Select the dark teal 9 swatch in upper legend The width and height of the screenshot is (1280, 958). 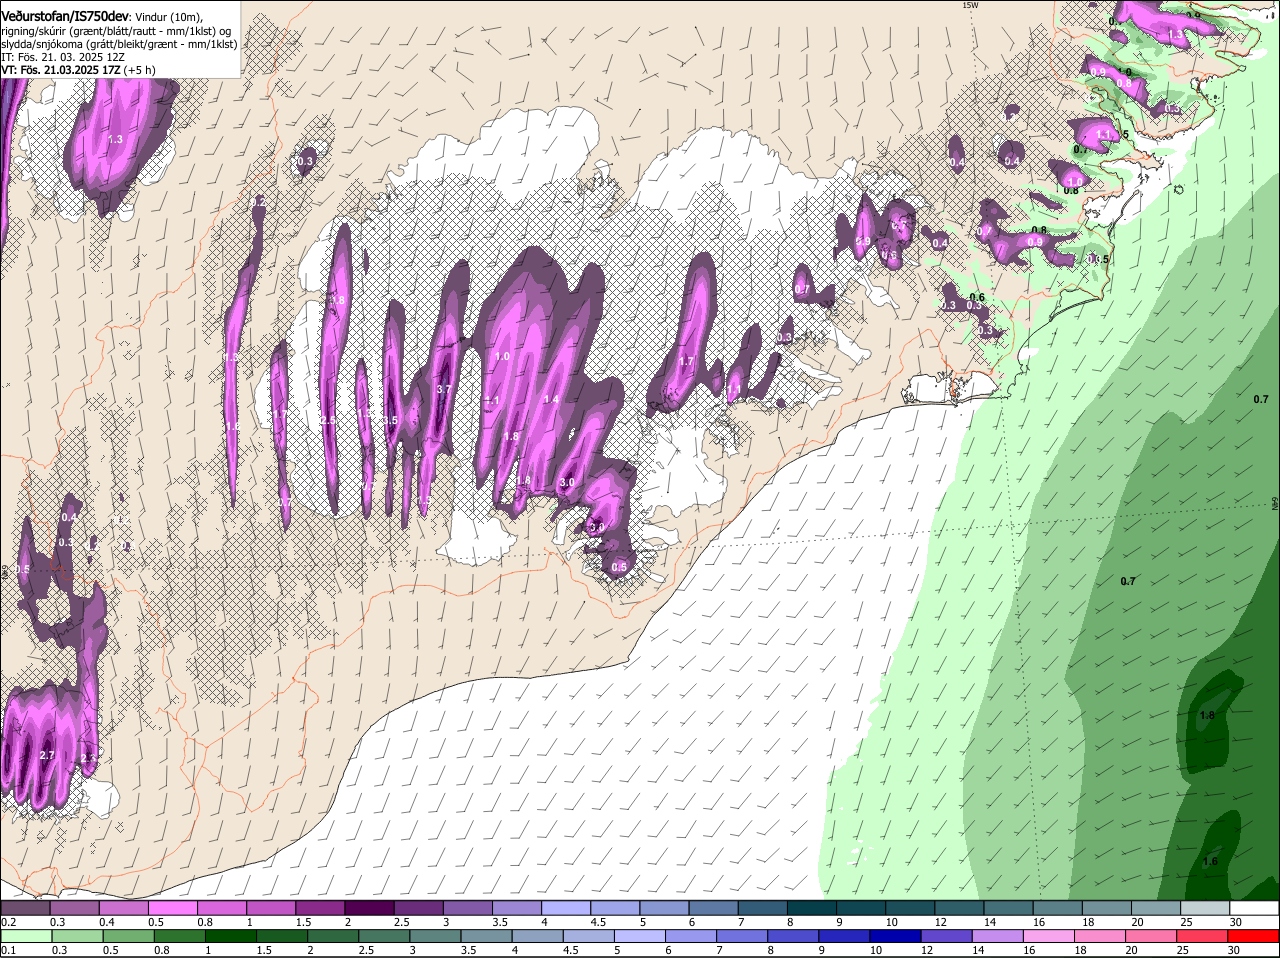861,909
